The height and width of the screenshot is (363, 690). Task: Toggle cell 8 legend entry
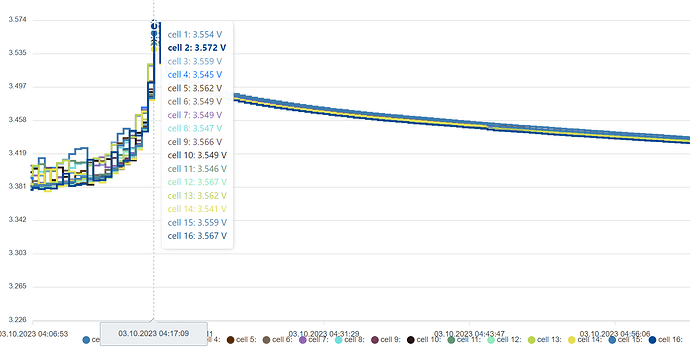[x=349, y=340]
